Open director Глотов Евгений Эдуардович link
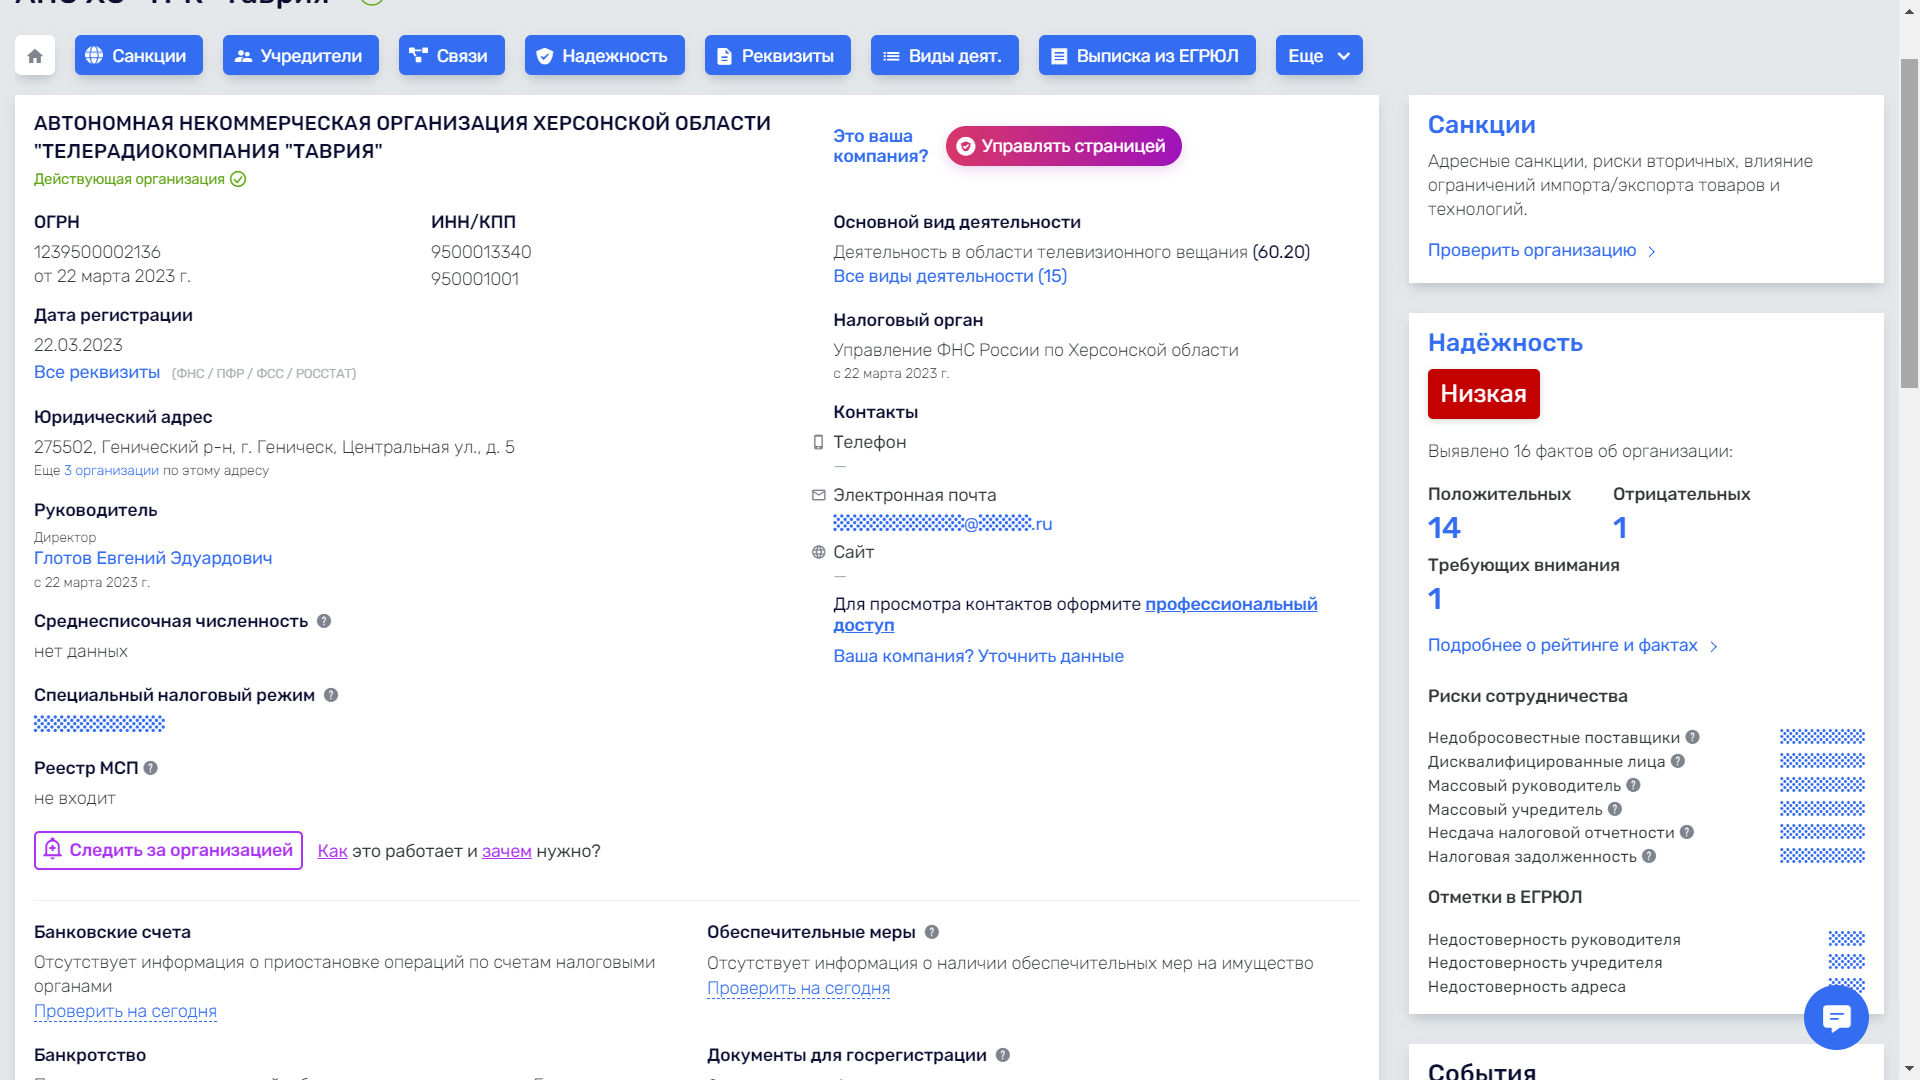 pos(153,558)
